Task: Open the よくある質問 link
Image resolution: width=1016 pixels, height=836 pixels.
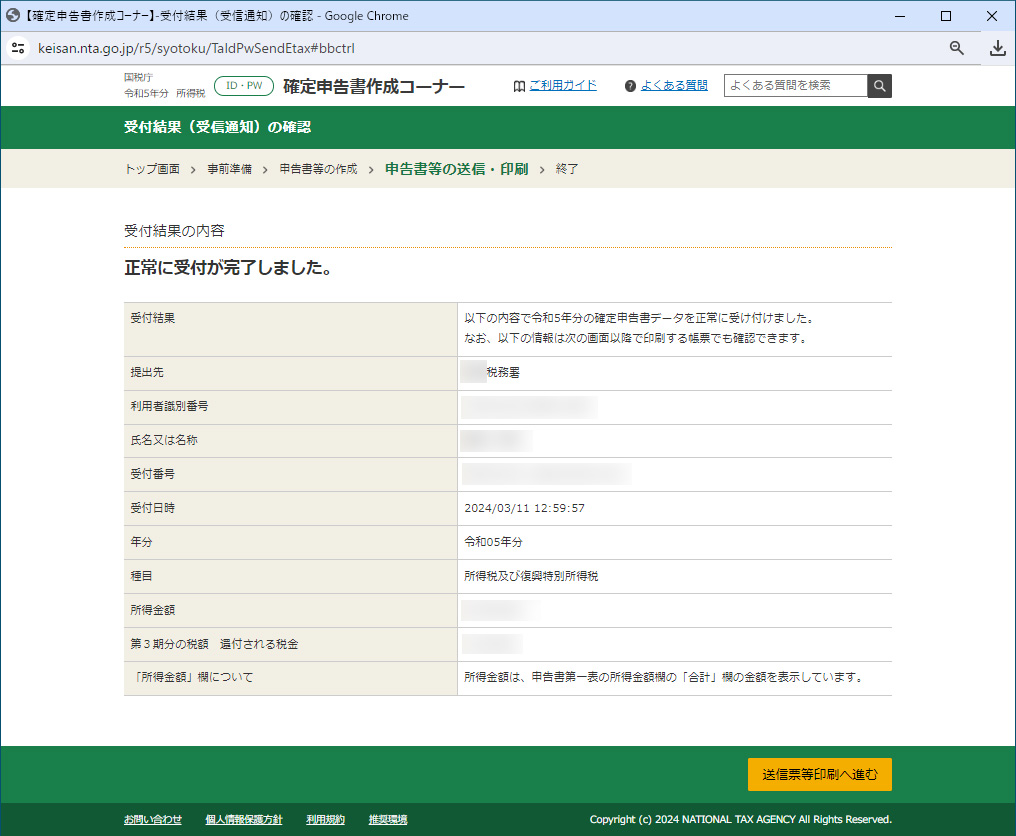Action: click(x=674, y=86)
